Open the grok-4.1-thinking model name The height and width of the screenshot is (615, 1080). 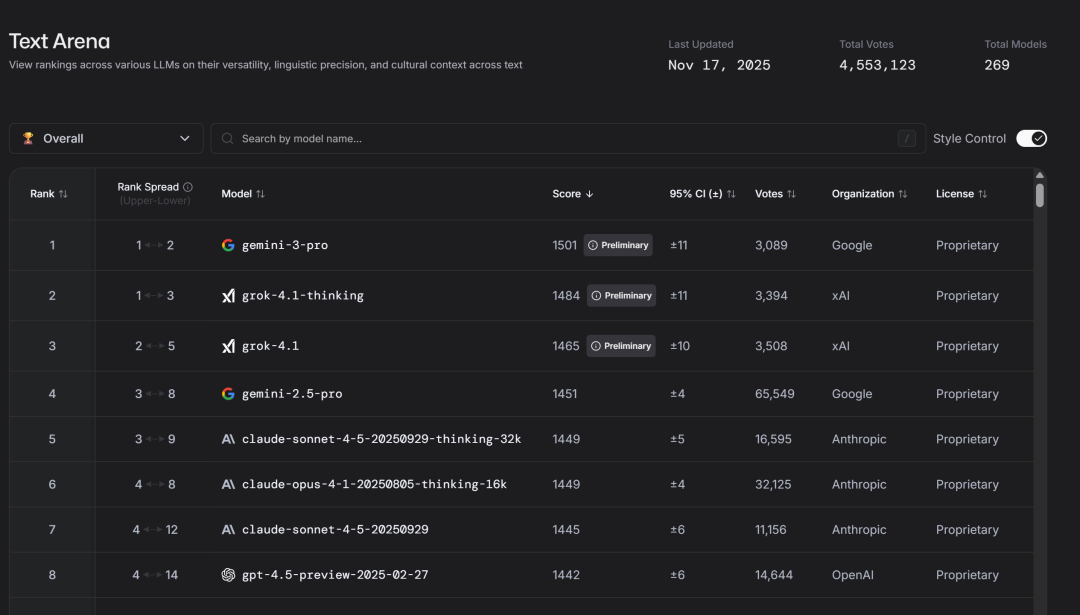(302, 295)
